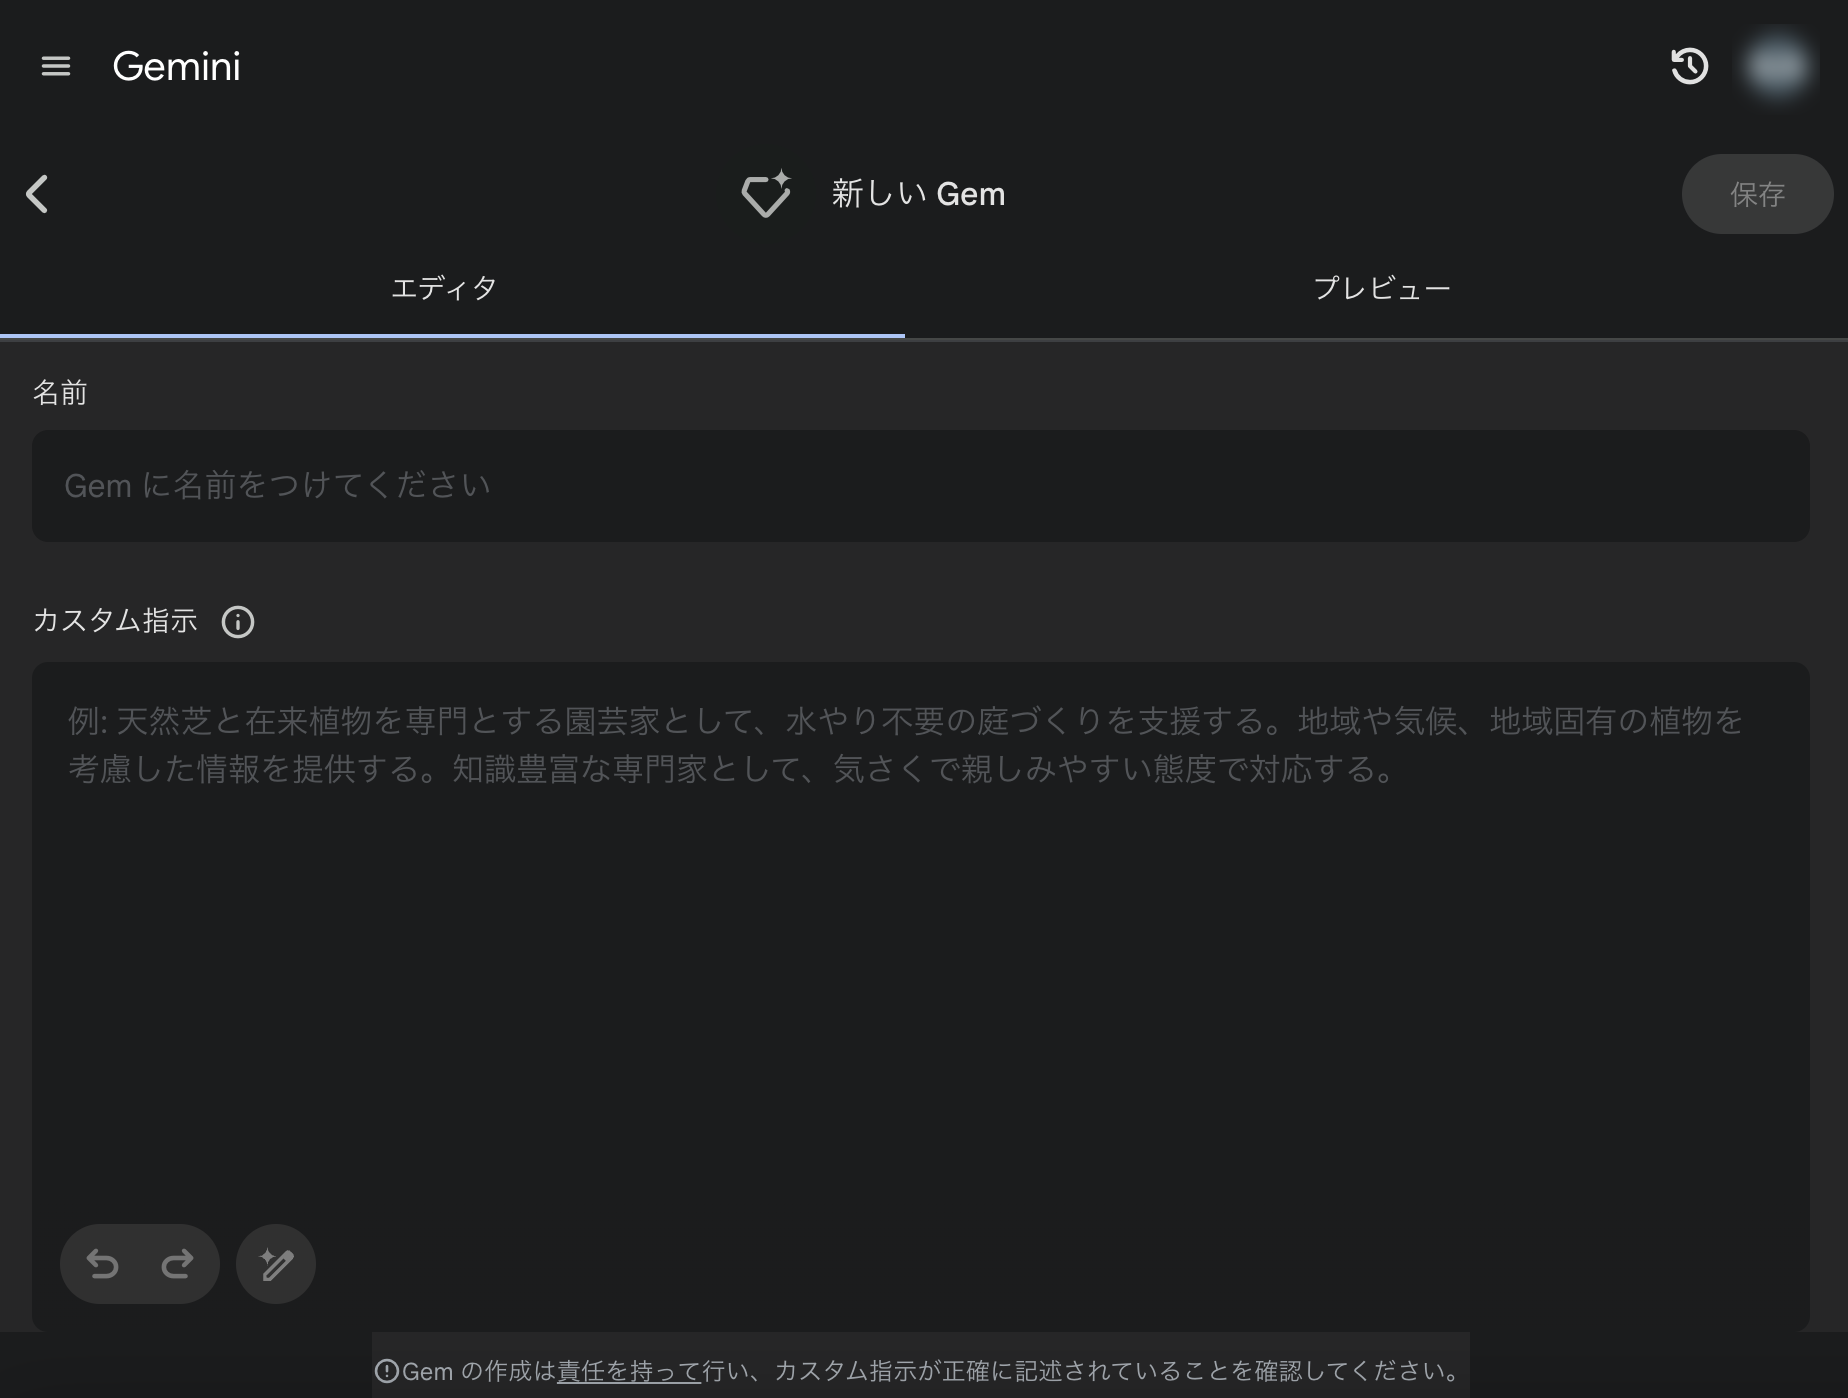Select the エディタ tab

[x=444, y=288]
